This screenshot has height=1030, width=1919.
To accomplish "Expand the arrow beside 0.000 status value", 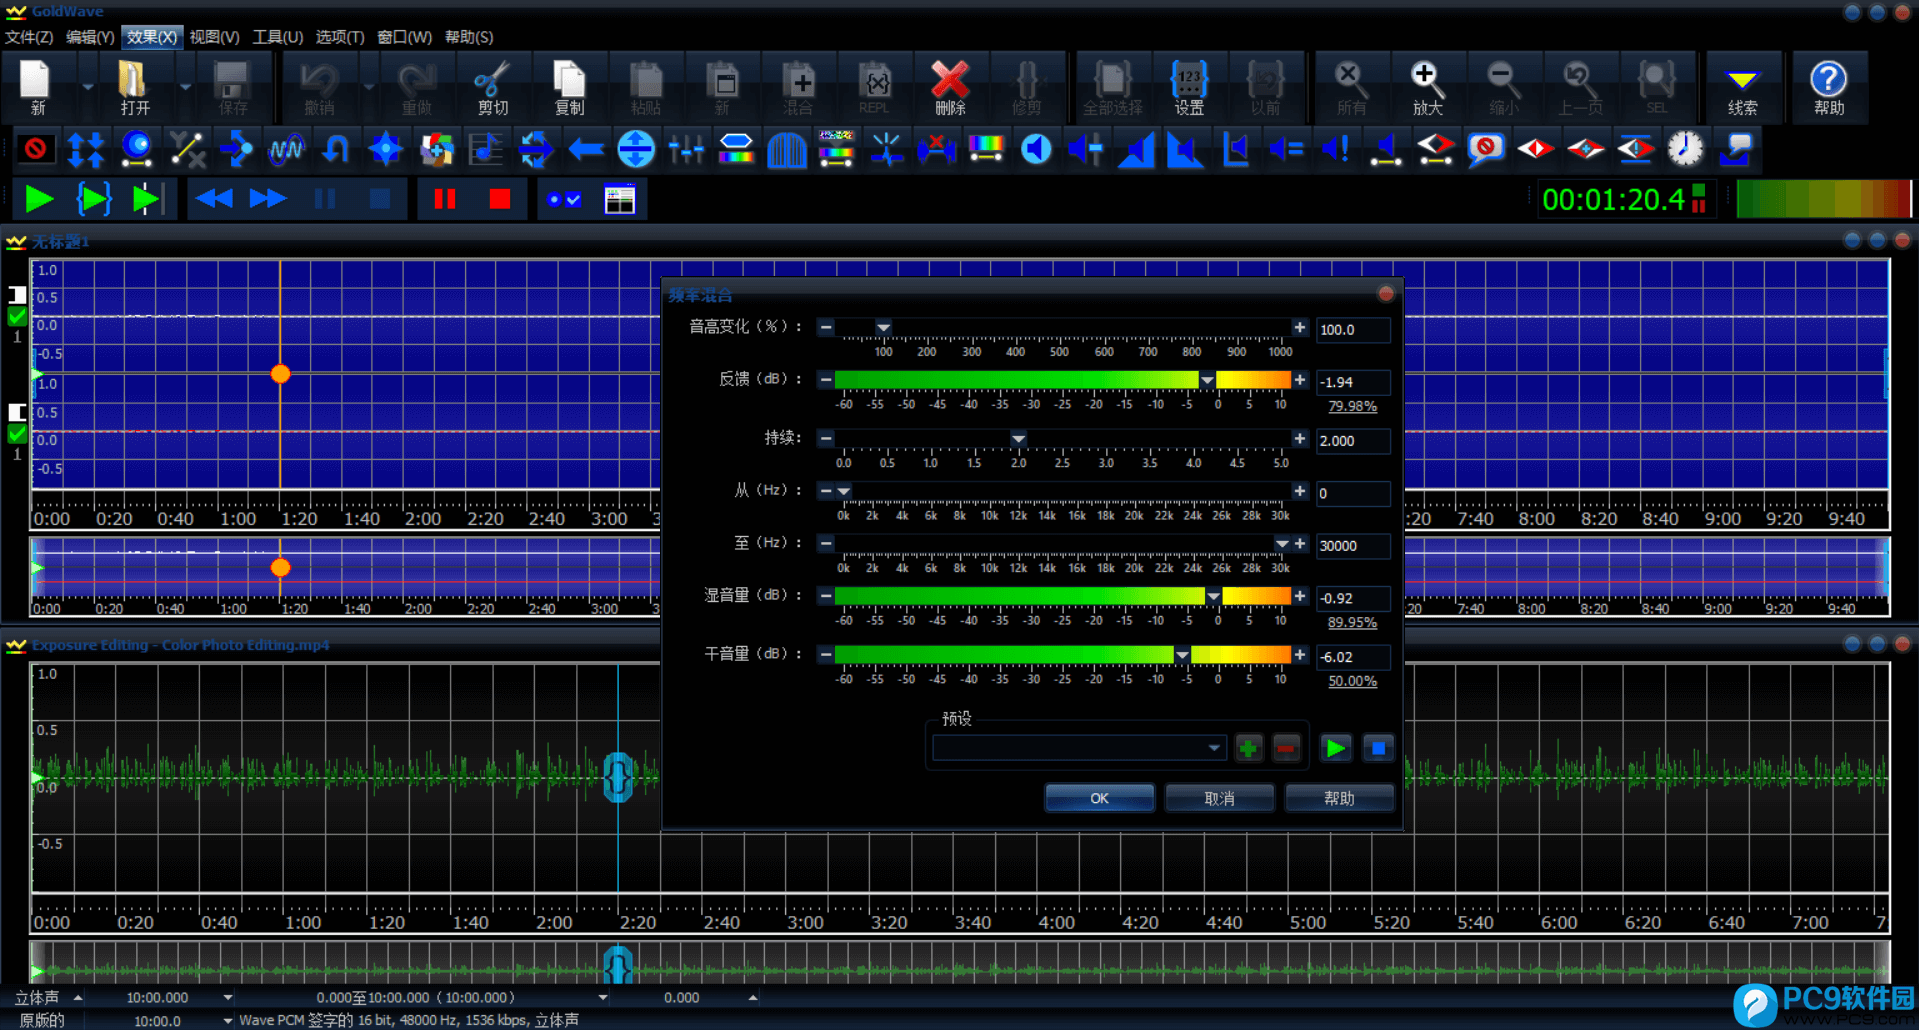I will (x=753, y=998).
